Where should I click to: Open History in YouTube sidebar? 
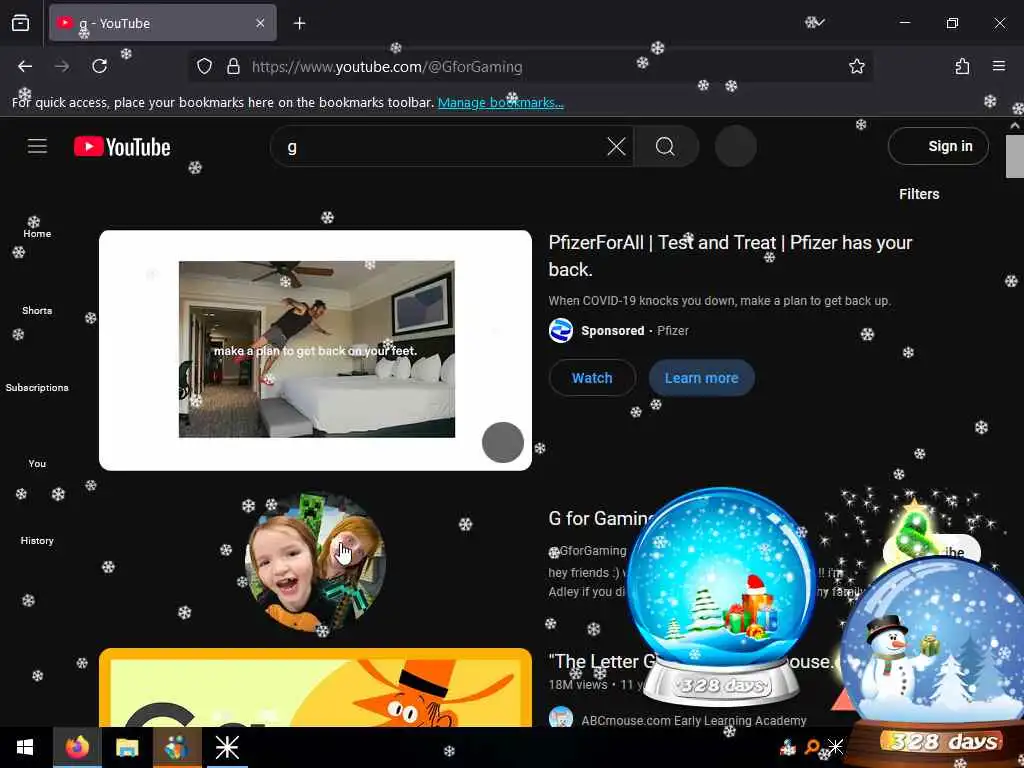(x=37, y=534)
